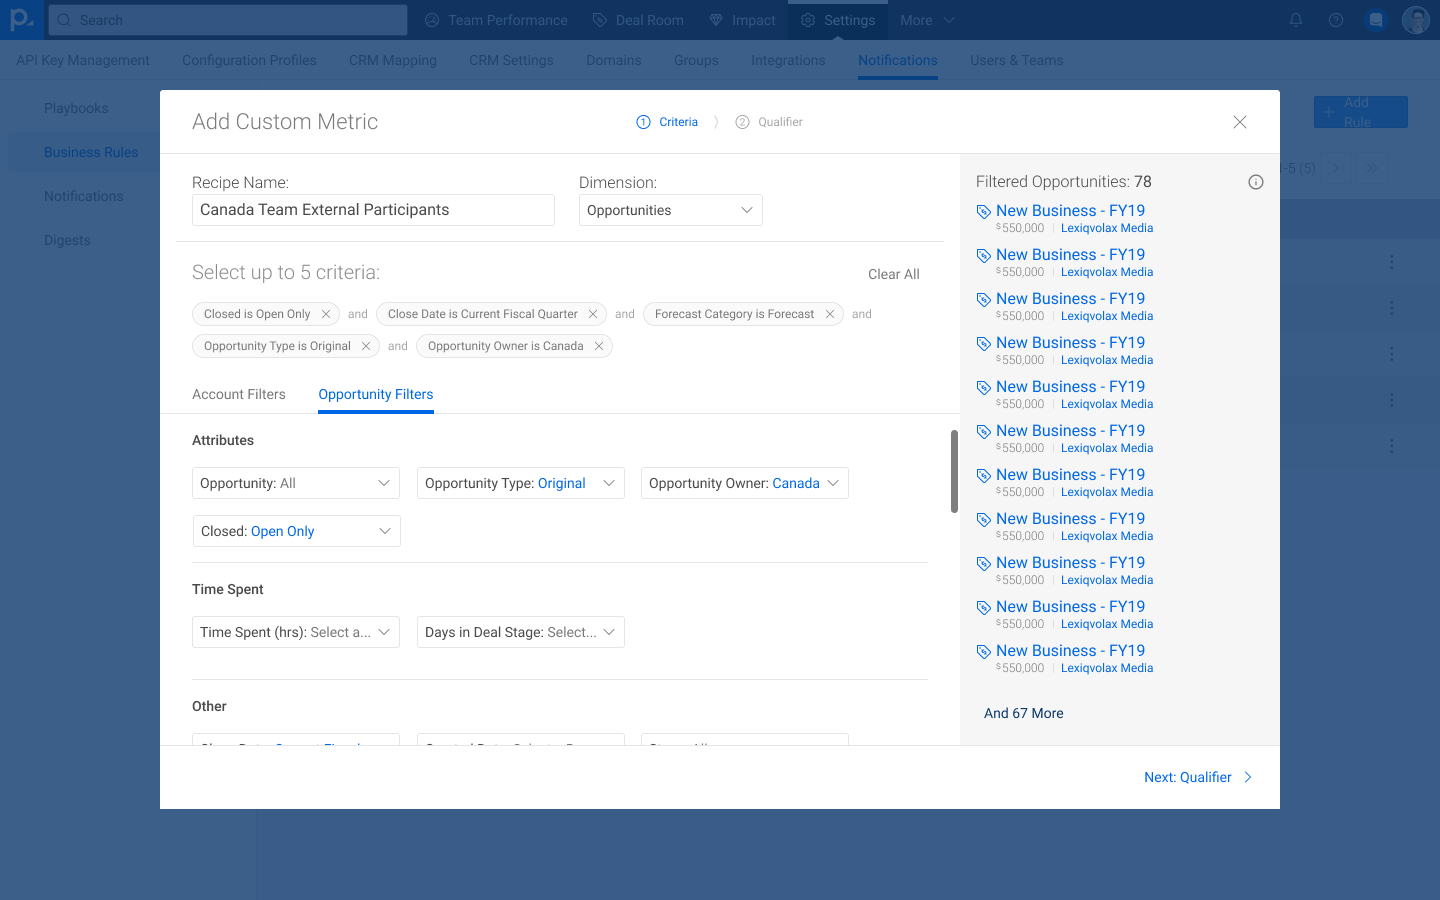Expand the Opportunity Type dropdown
Image resolution: width=1440 pixels, height=900 pixels.
click(x=520, y=483)
